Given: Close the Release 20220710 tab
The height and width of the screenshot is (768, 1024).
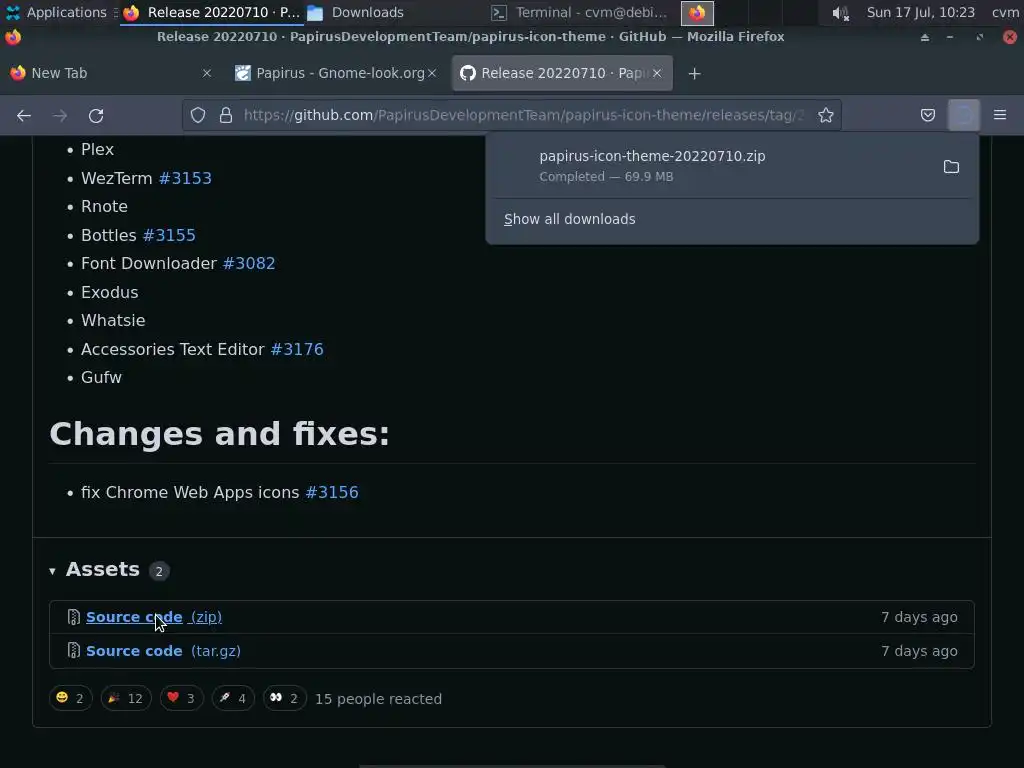Looking at the screenshot, I should coord(657,73).
